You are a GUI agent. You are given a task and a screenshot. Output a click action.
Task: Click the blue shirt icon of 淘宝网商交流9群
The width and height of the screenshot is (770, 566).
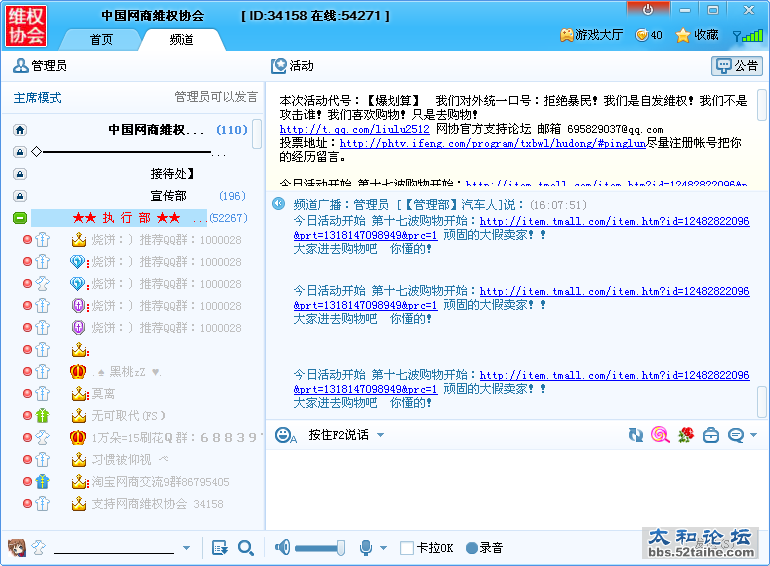tap(43, 482)
